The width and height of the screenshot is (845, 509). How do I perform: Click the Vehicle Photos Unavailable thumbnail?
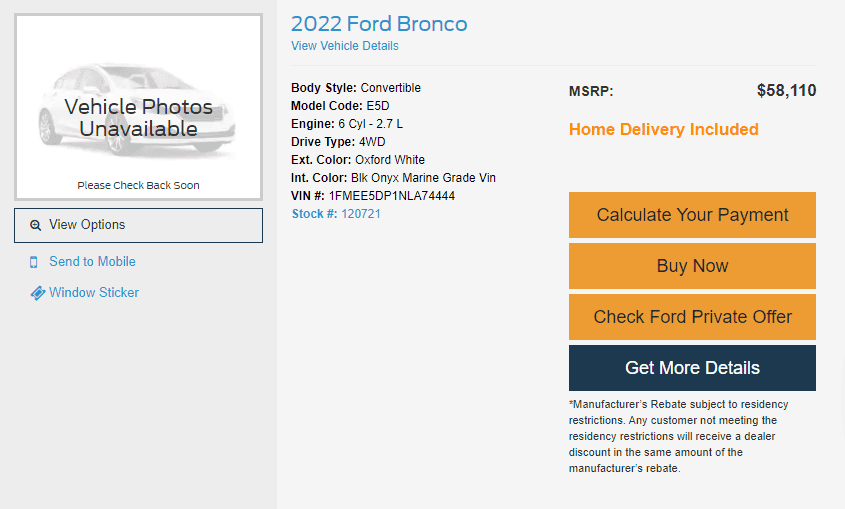(138, 107)
